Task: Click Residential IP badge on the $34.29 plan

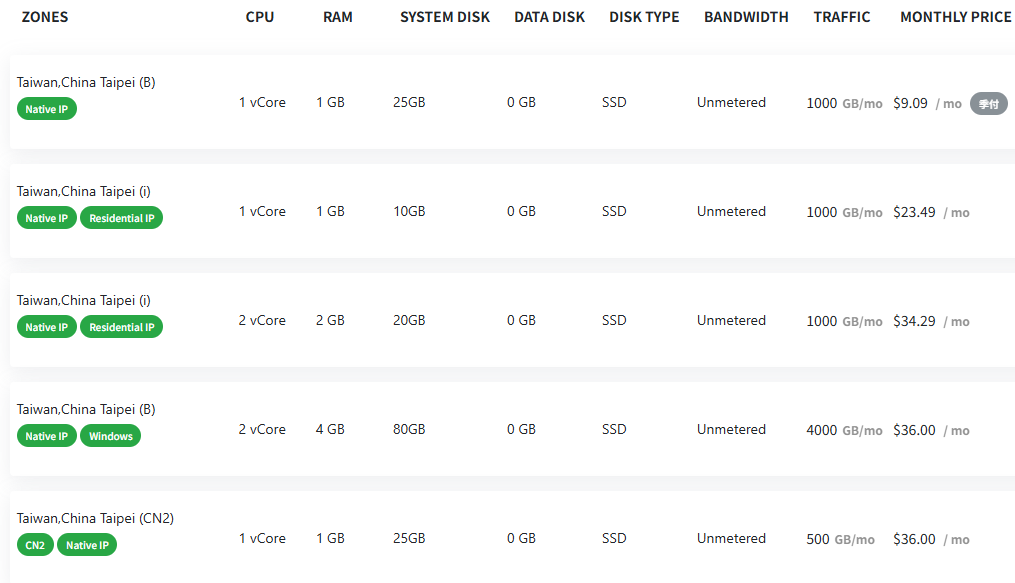Action: tap(122, 327)
